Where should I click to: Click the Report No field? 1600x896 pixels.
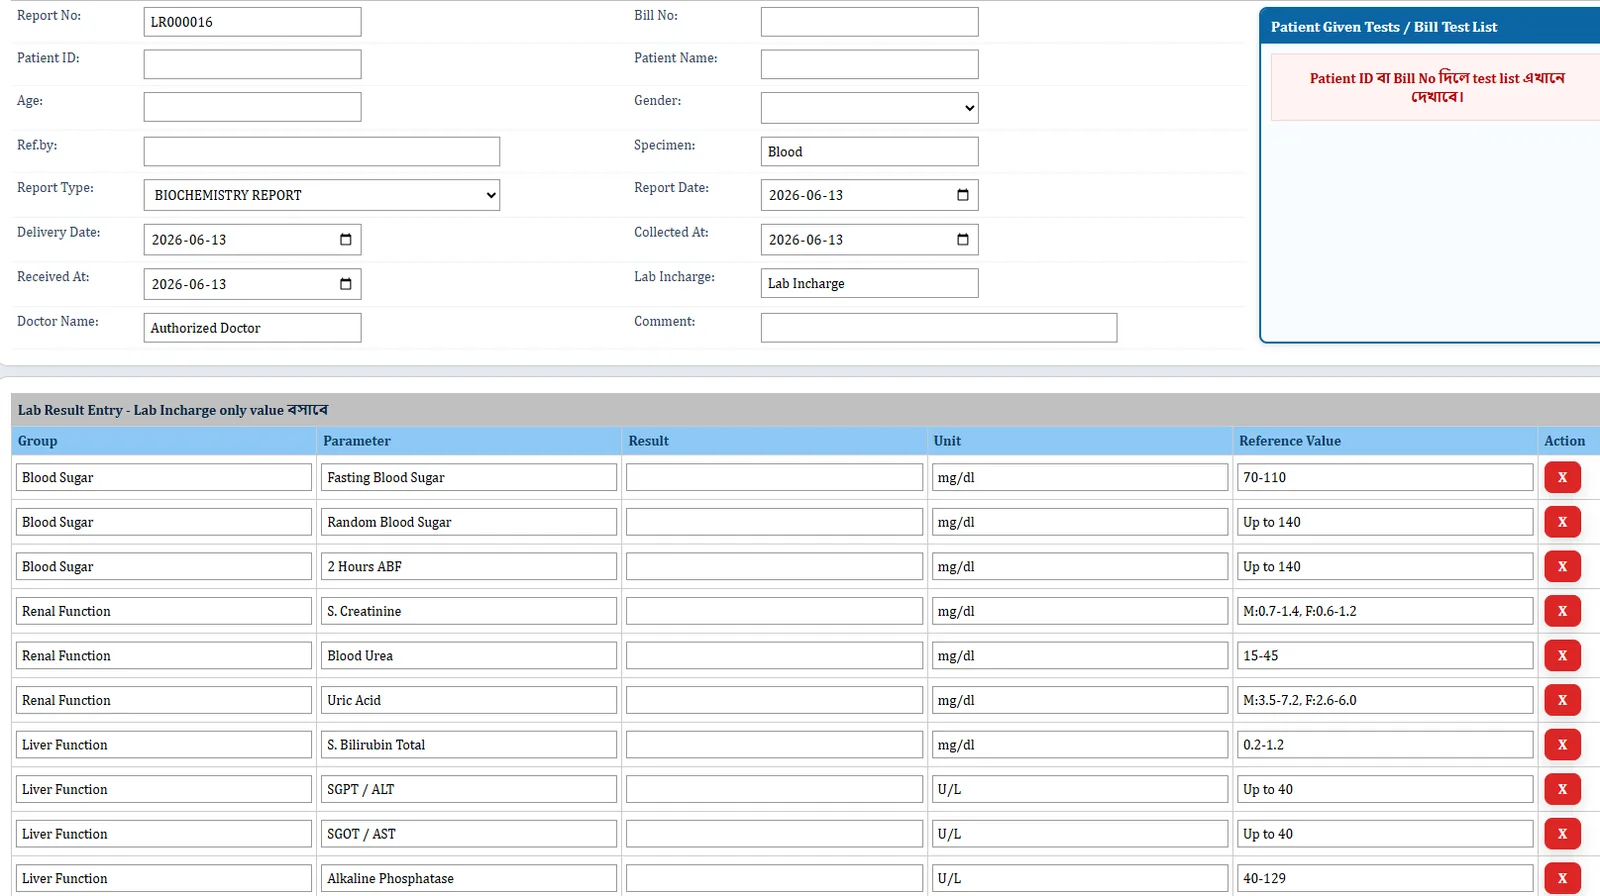pos(252,22)
